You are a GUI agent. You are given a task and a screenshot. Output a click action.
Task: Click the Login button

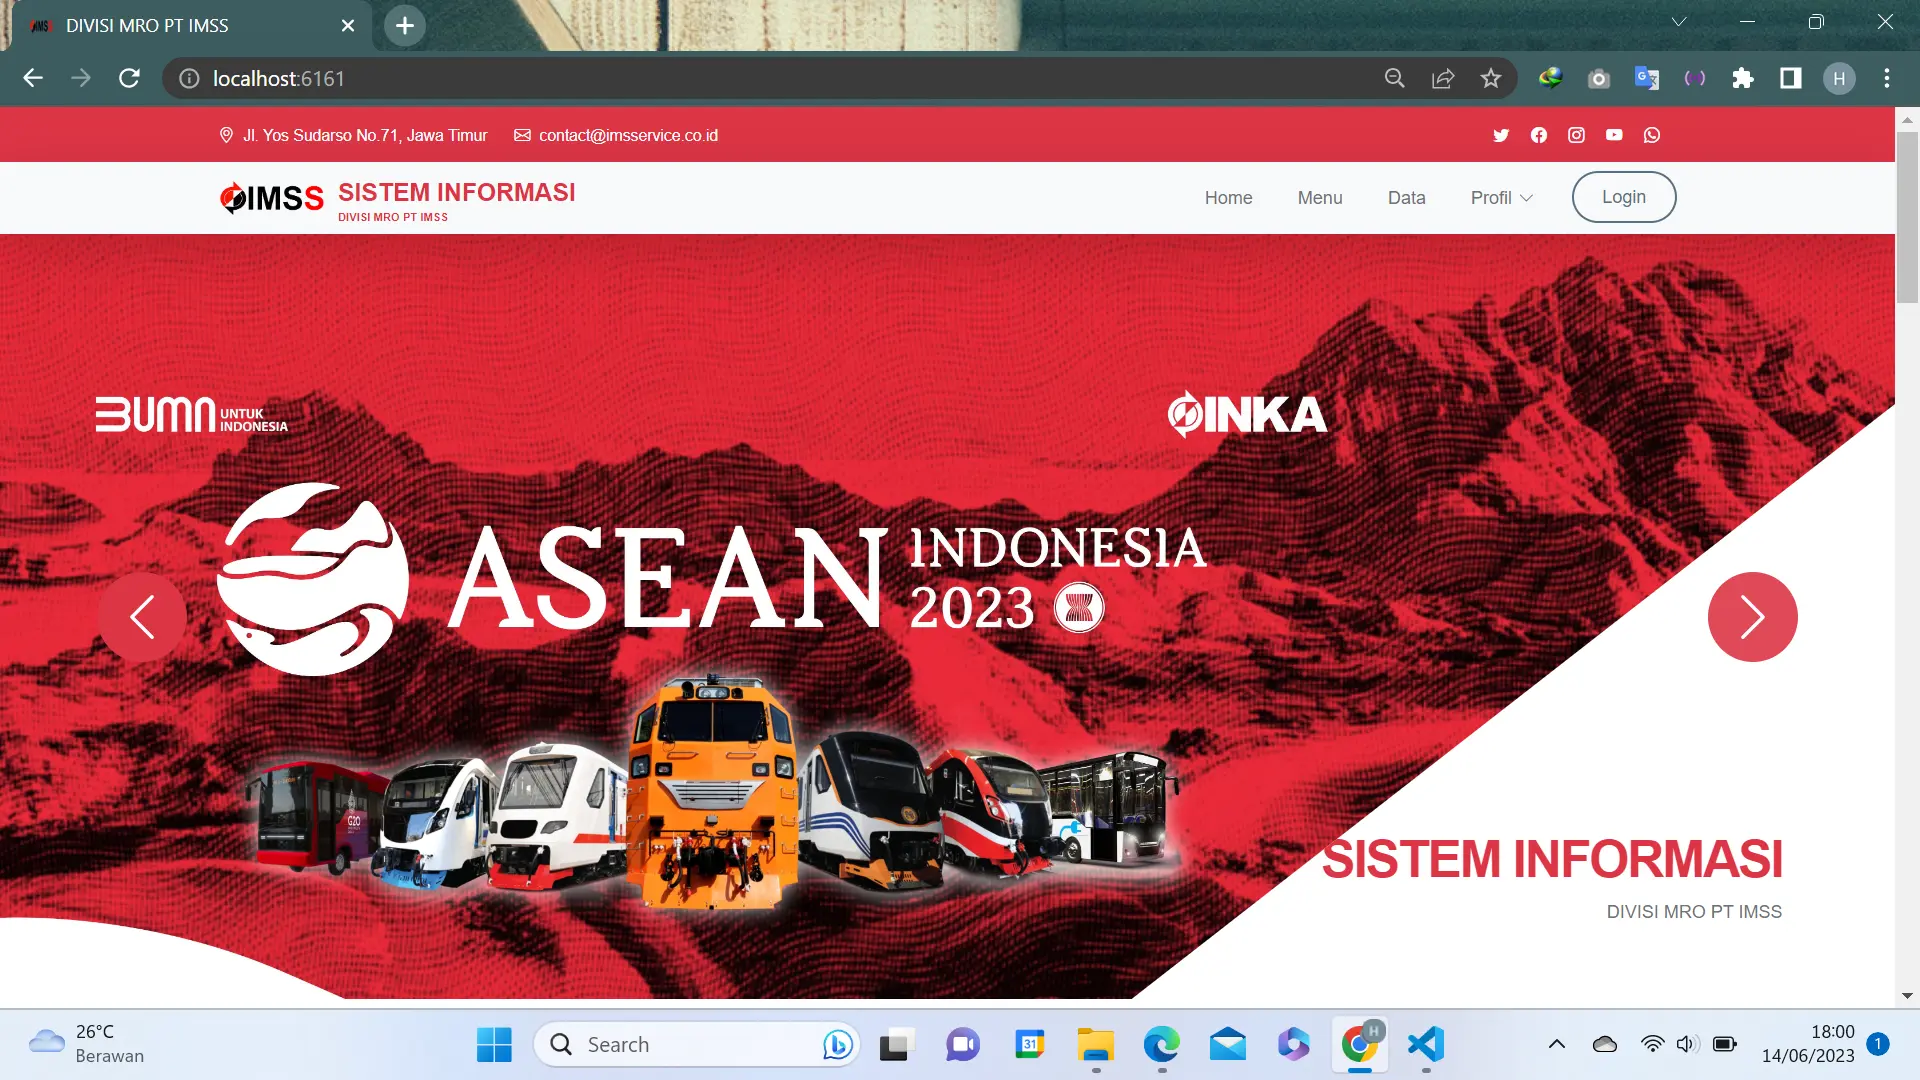[1624, 197]
